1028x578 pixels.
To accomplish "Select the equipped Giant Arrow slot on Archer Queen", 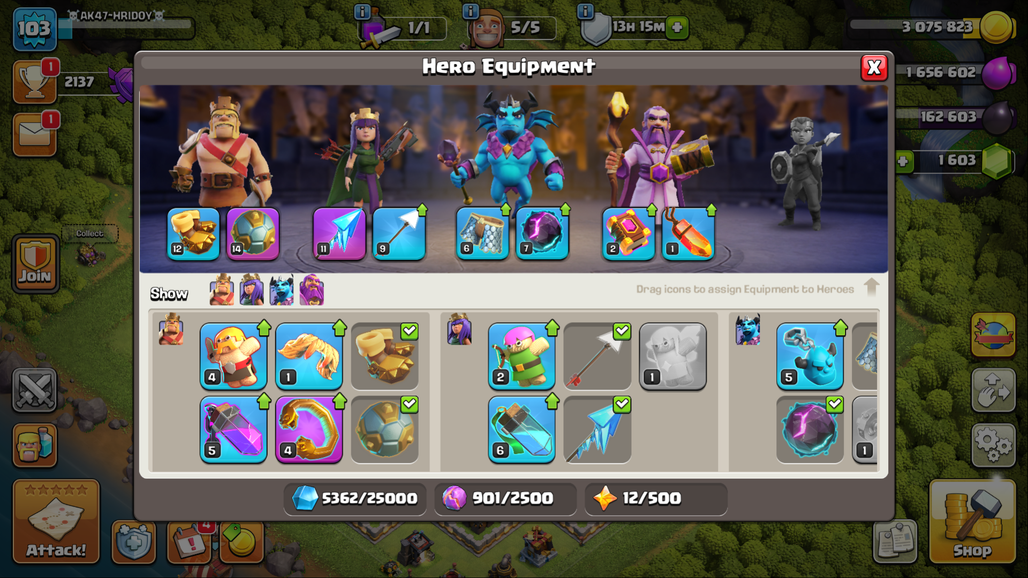I will (x=399, y=234).
